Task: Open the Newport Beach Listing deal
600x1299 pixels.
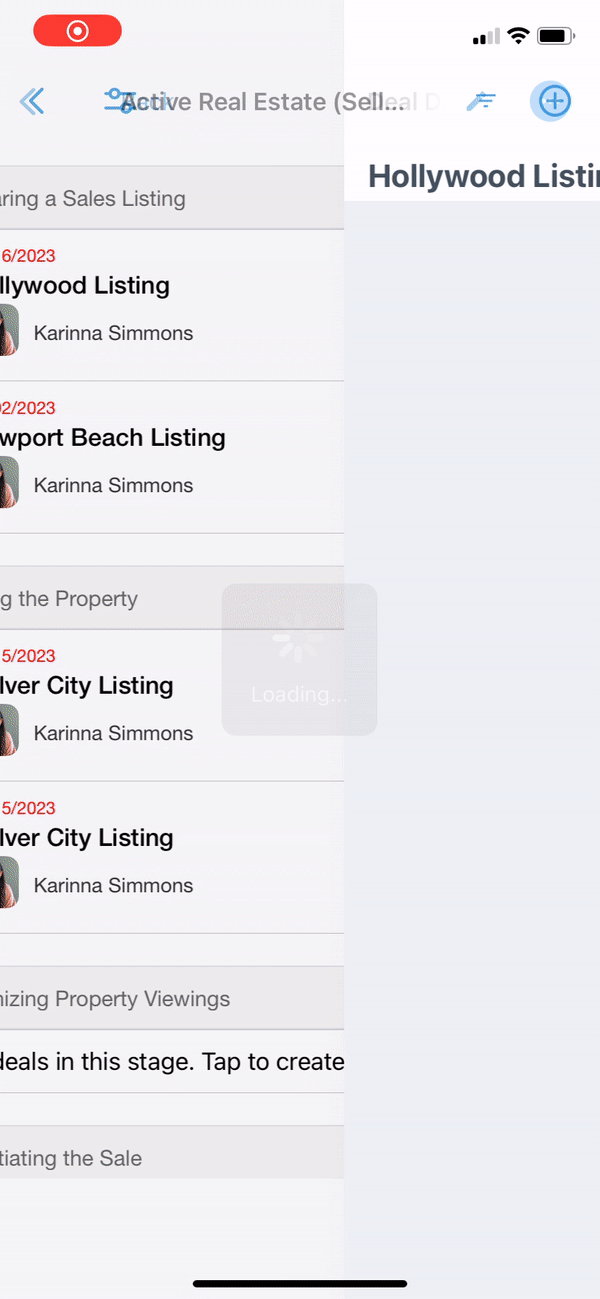Action: coord(113,438)
